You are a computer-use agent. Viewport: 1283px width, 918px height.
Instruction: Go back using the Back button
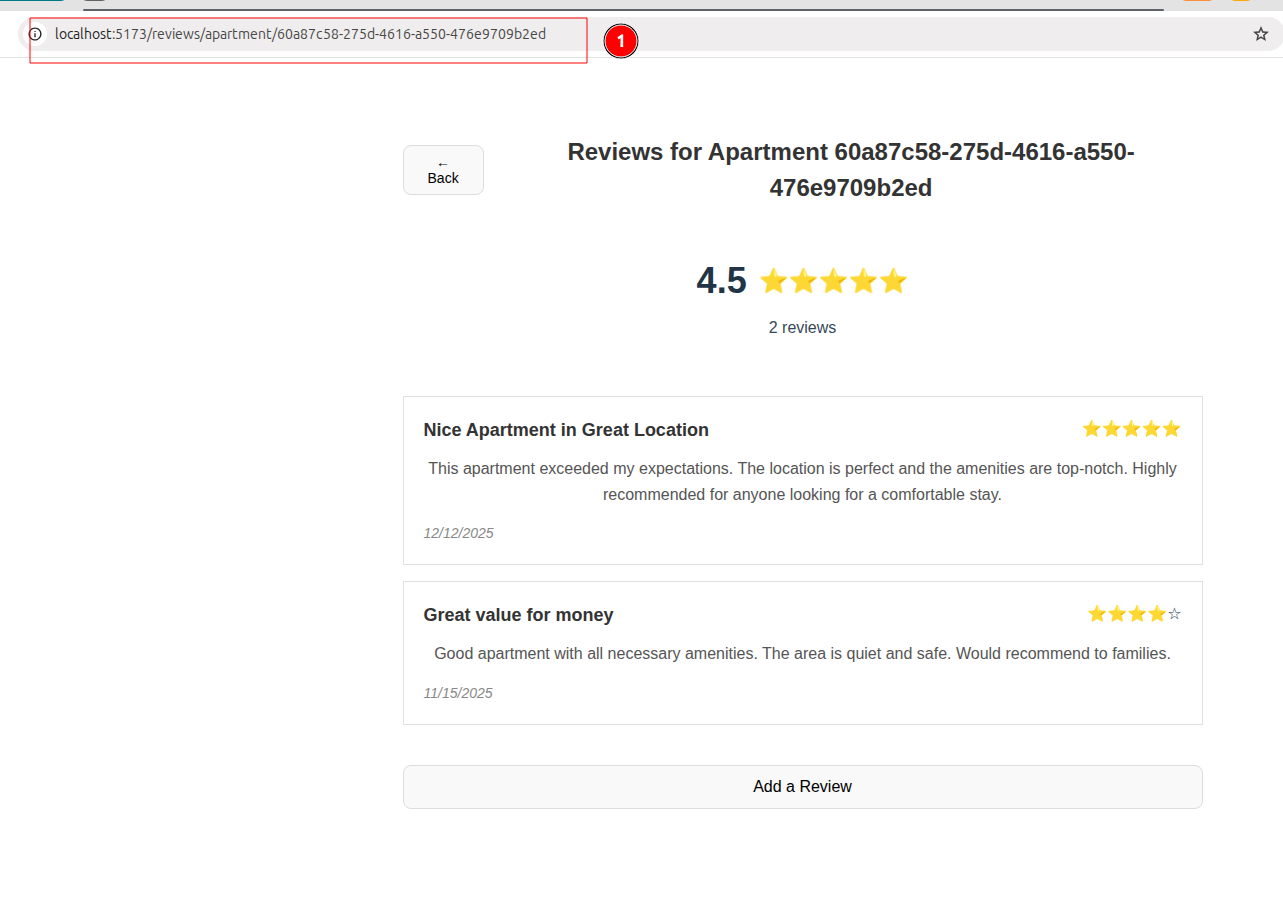(443, 170)
